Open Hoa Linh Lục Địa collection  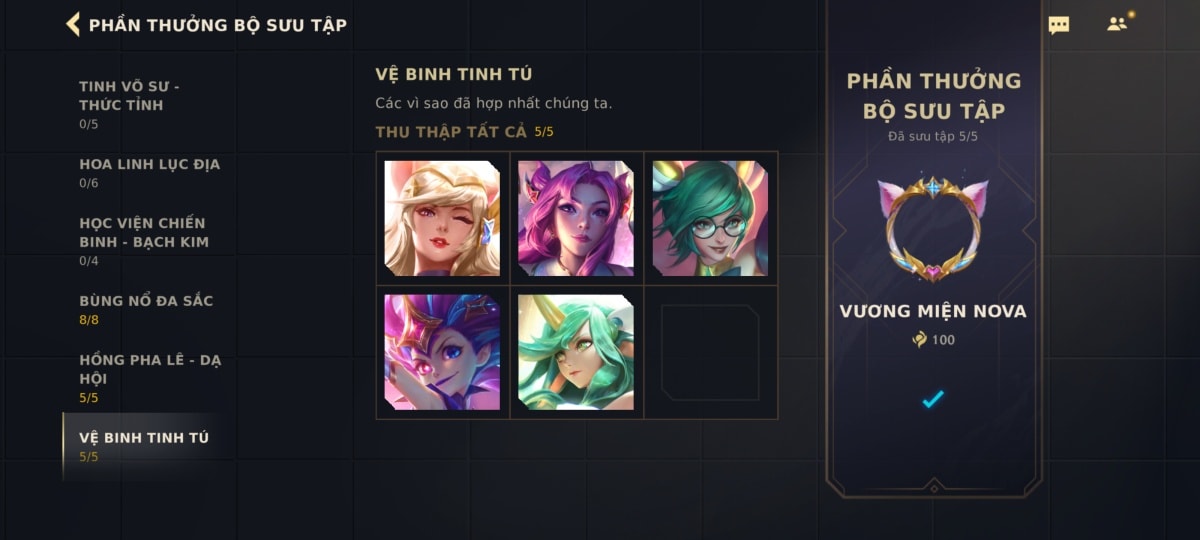click(x=150, y=173)
